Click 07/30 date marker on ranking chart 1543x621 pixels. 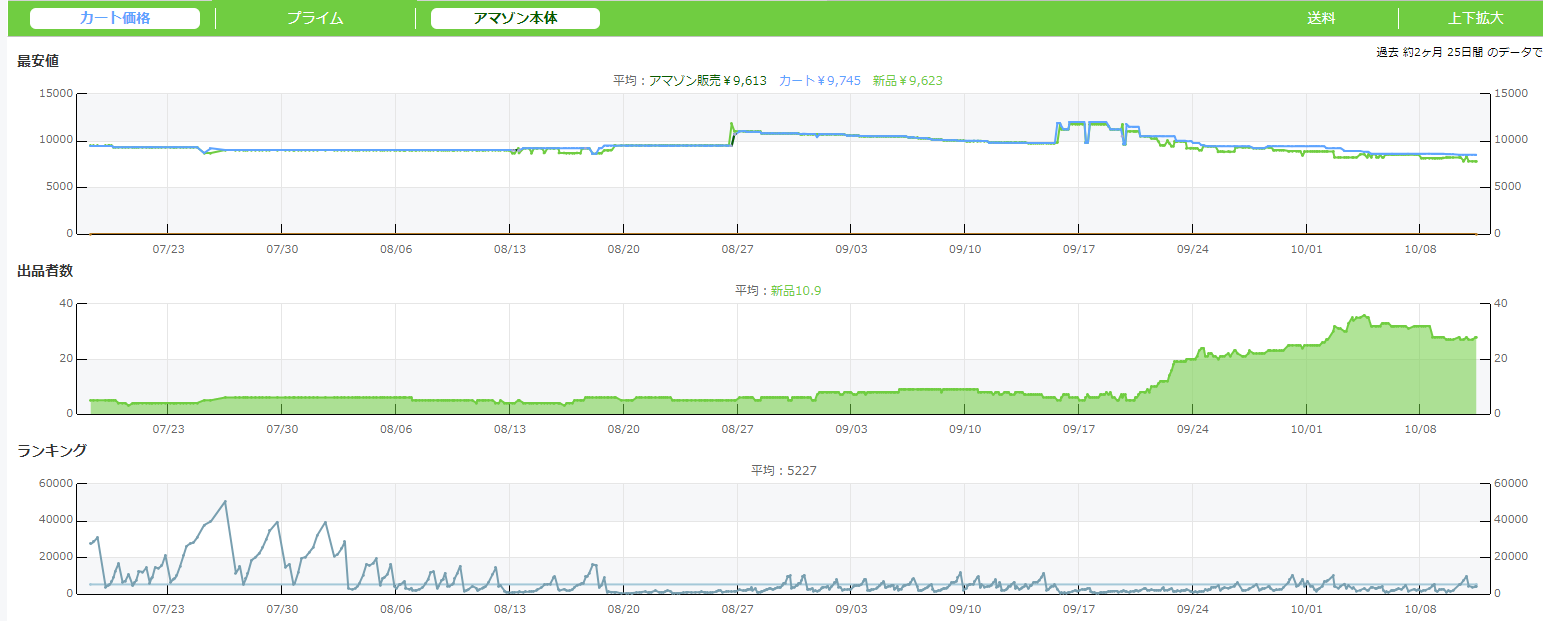point(282,608)
